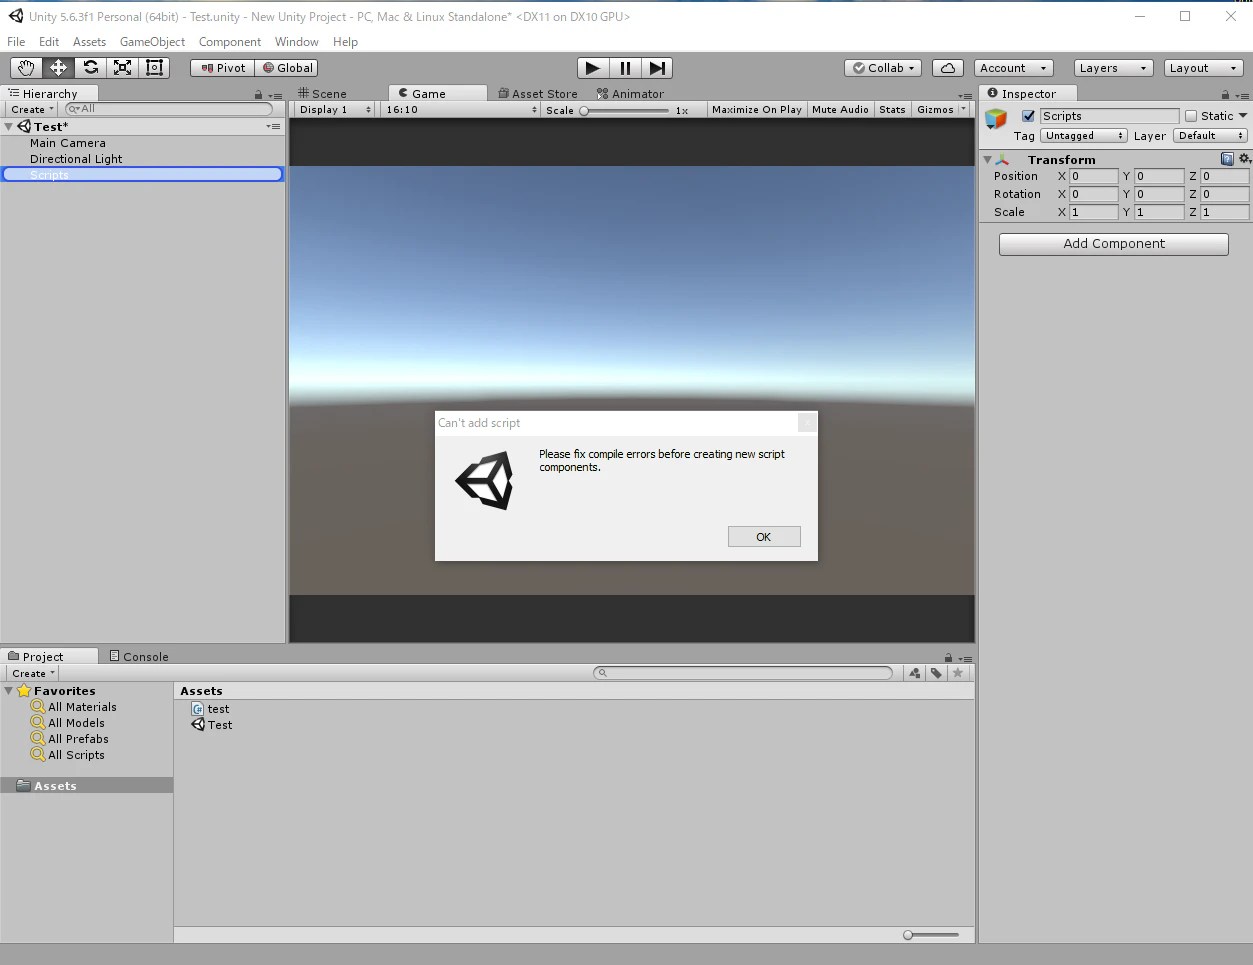Click the Pause button
The width and height of the screenshot is (1253, 965).
(625, 68)
